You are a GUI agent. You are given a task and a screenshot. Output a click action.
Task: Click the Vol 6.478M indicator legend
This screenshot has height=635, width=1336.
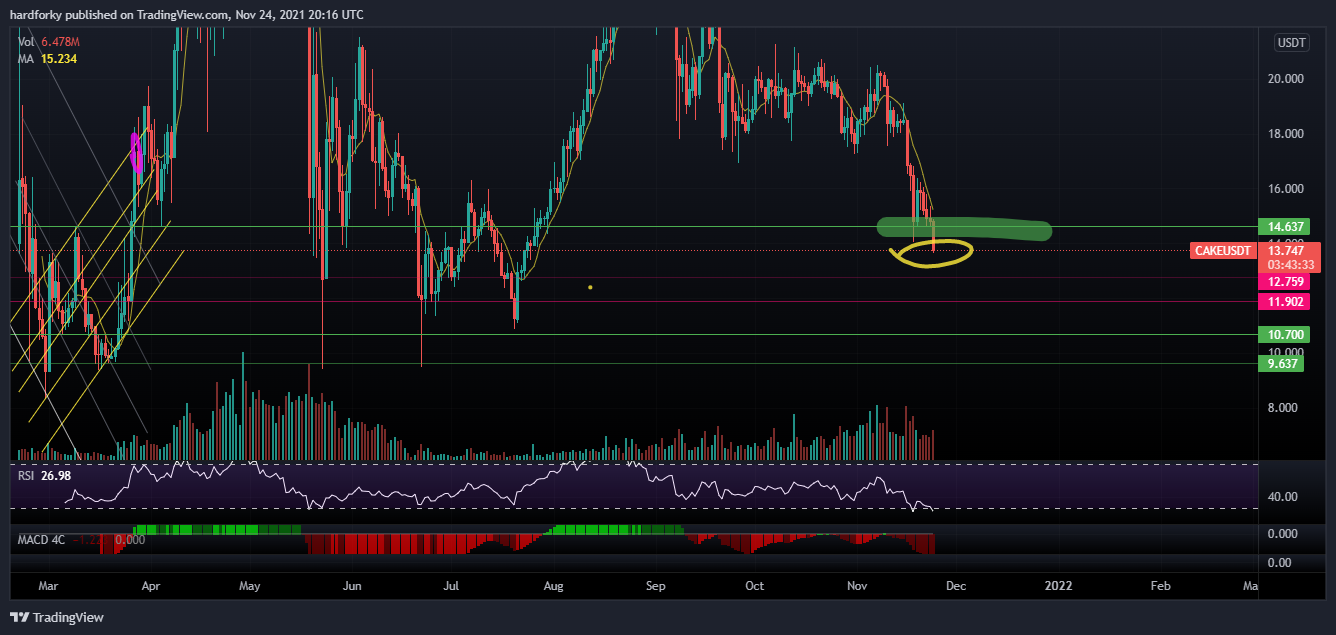47,43
